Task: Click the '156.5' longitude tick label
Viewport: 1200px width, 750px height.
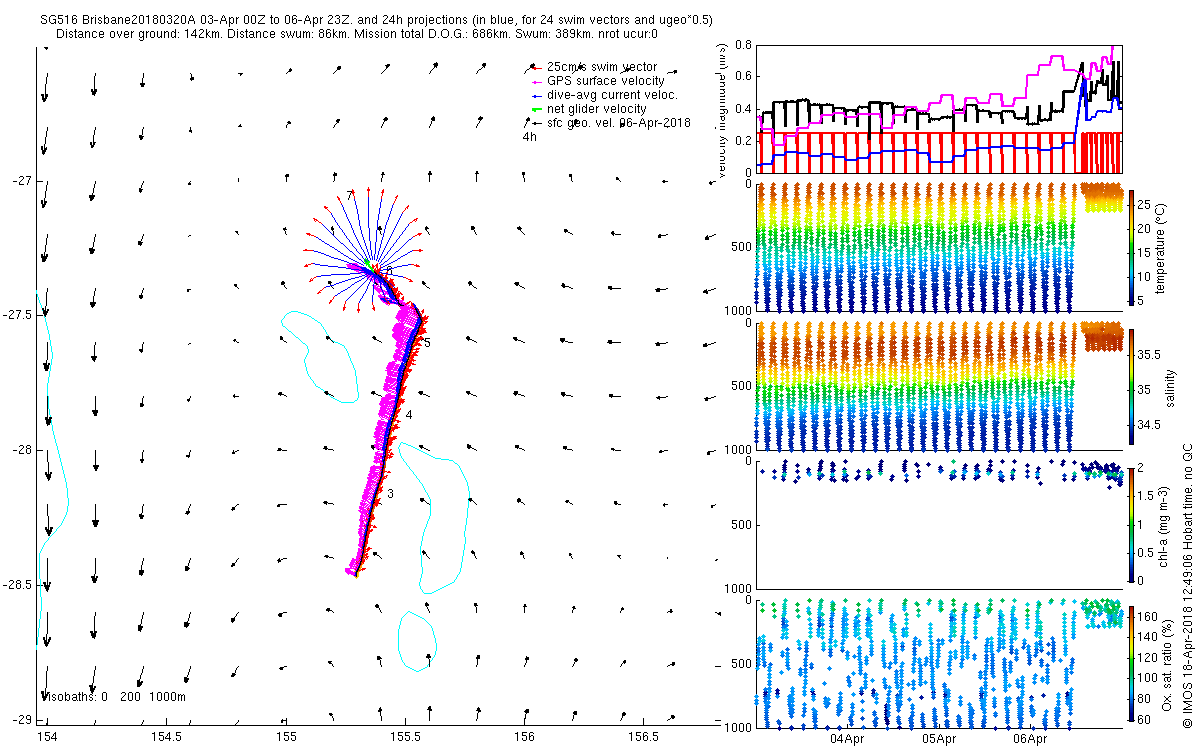Action: tap(642, 736)
